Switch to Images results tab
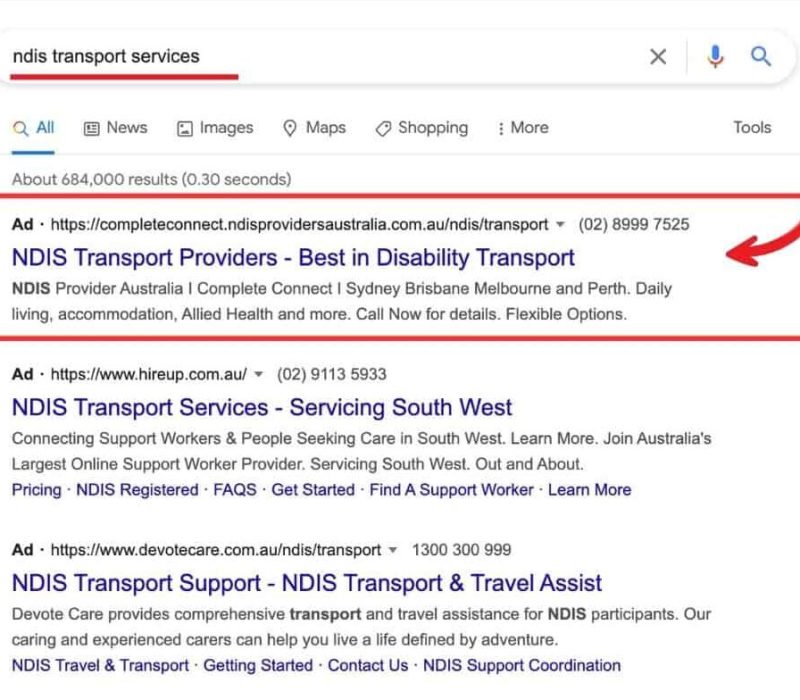800x700 pixels. 215,128
